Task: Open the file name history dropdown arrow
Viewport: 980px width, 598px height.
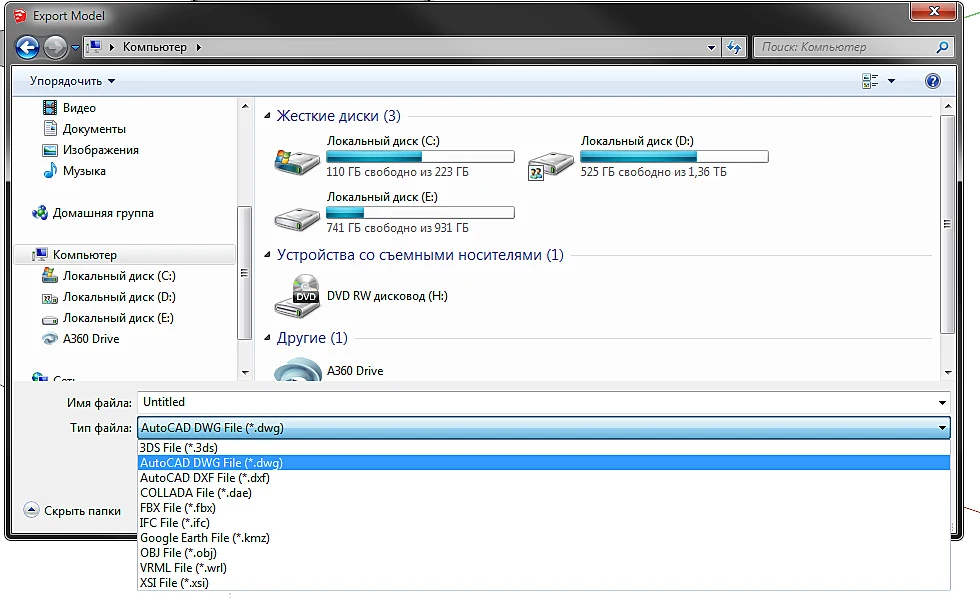Action: 942,402
